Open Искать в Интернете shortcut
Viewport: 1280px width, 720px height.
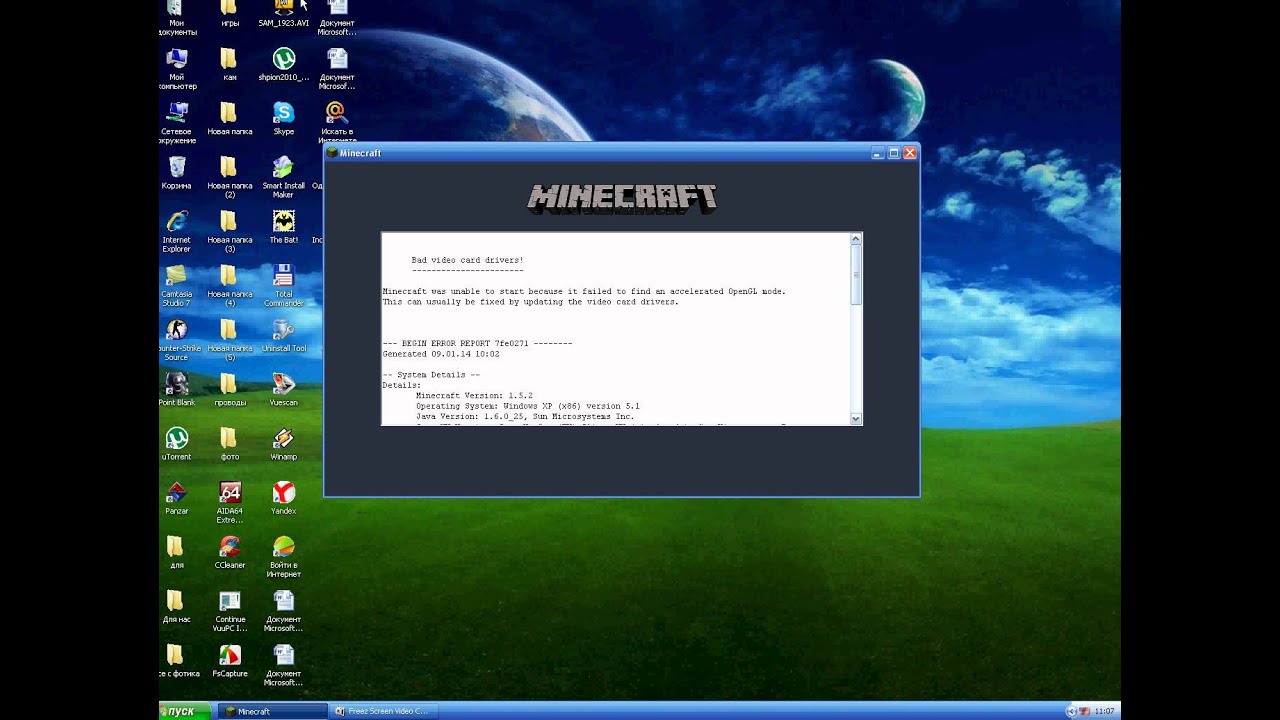pos(337,123)
